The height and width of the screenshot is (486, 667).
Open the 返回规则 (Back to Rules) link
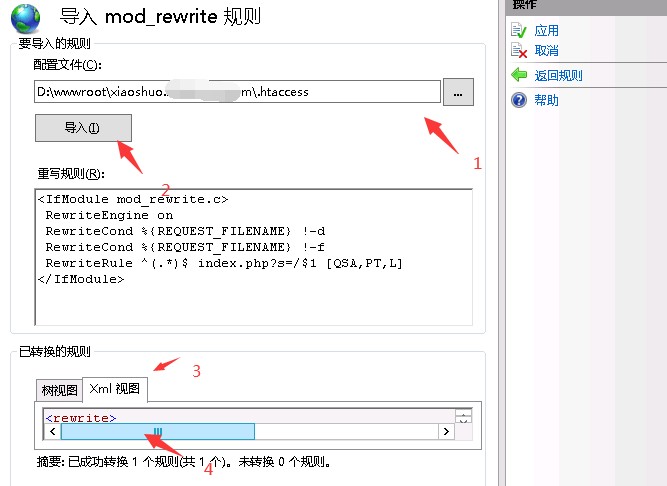pyautogui.click(x=558, y=75)
